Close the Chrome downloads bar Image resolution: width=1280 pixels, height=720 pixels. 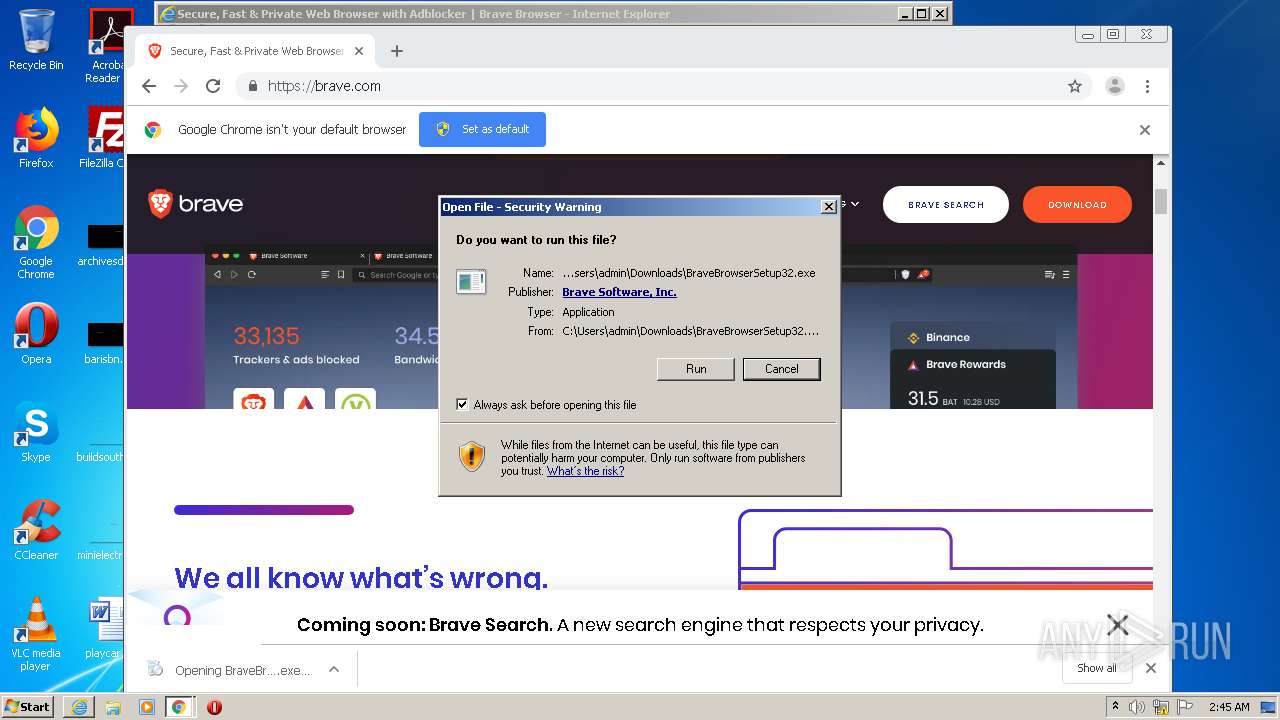(x=1151, y=668)
